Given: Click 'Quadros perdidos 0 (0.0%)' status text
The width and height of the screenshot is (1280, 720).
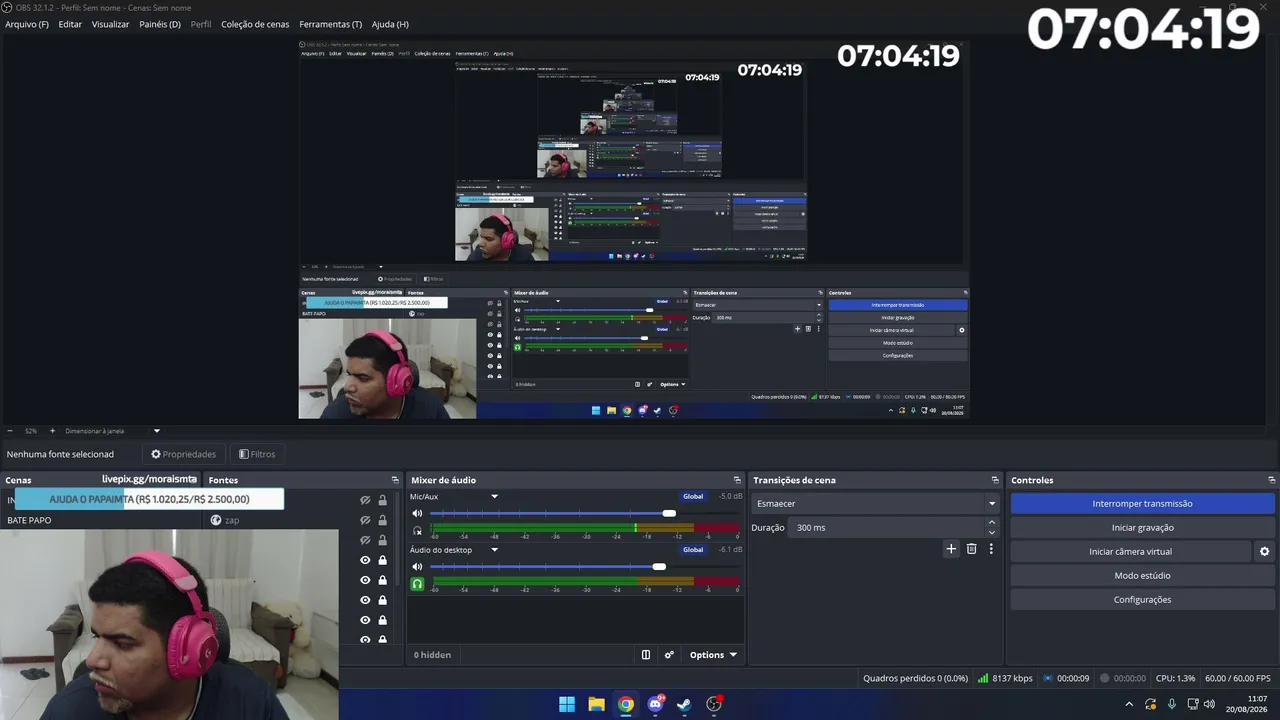Looking at the screenshot, I should [x=915, y=679].
